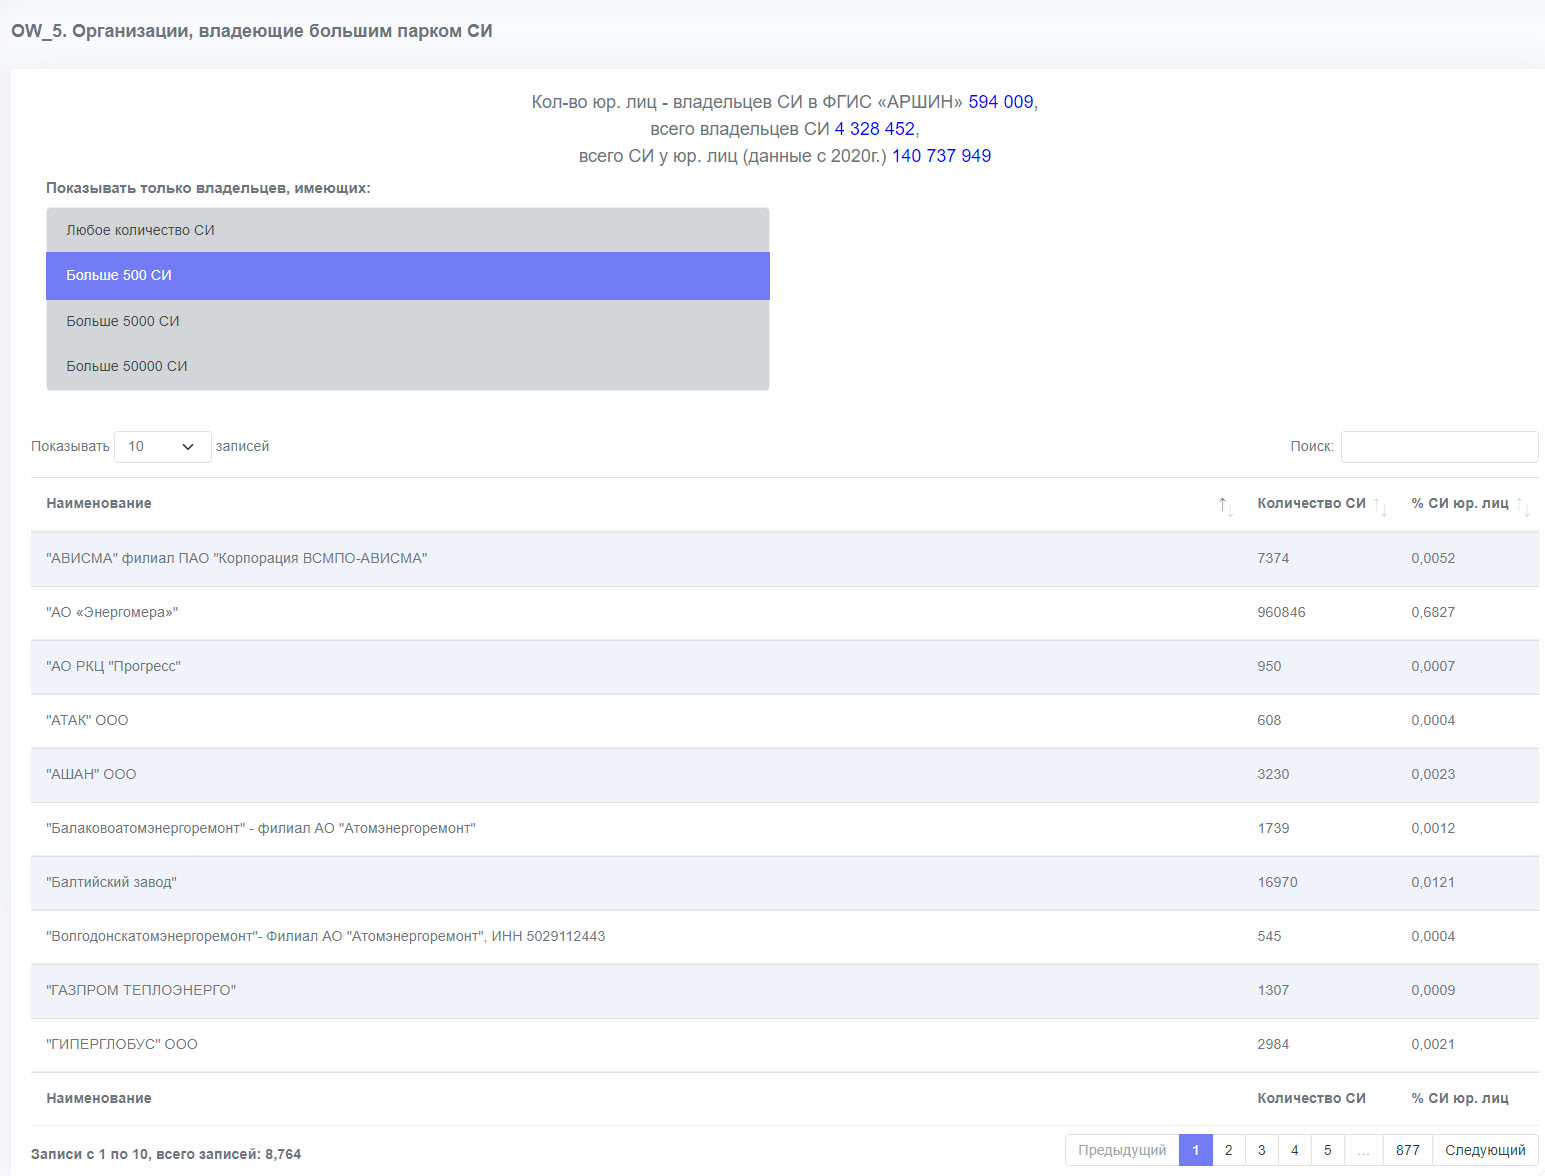Click footer Количество СИ label

[x=1311, y=1098]
